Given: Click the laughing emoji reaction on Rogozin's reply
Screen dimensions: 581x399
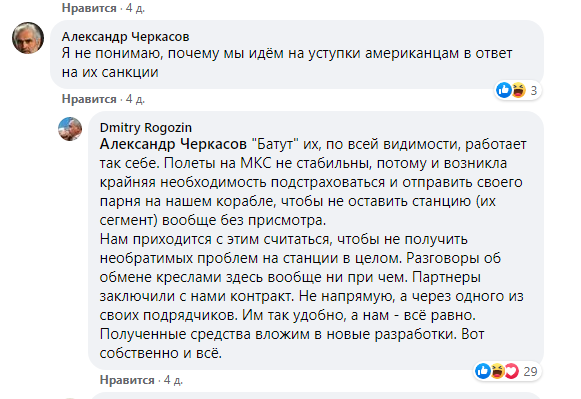Looking at the screenshot, I should (498, 371).
